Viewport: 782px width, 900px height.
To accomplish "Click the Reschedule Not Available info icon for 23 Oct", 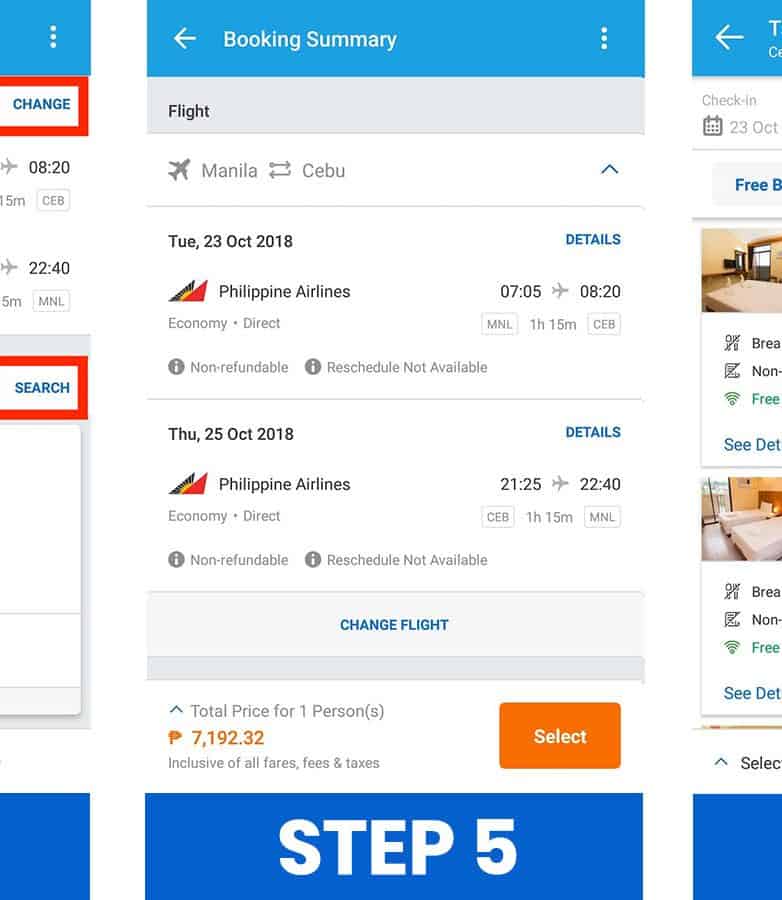I will point(313,367).
